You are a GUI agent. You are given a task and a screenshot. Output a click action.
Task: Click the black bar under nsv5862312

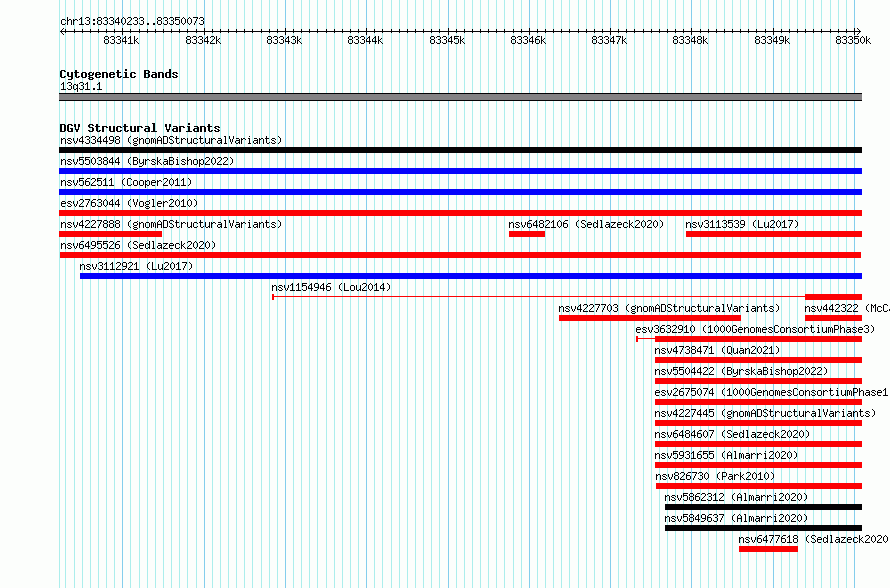click(763, 507)
